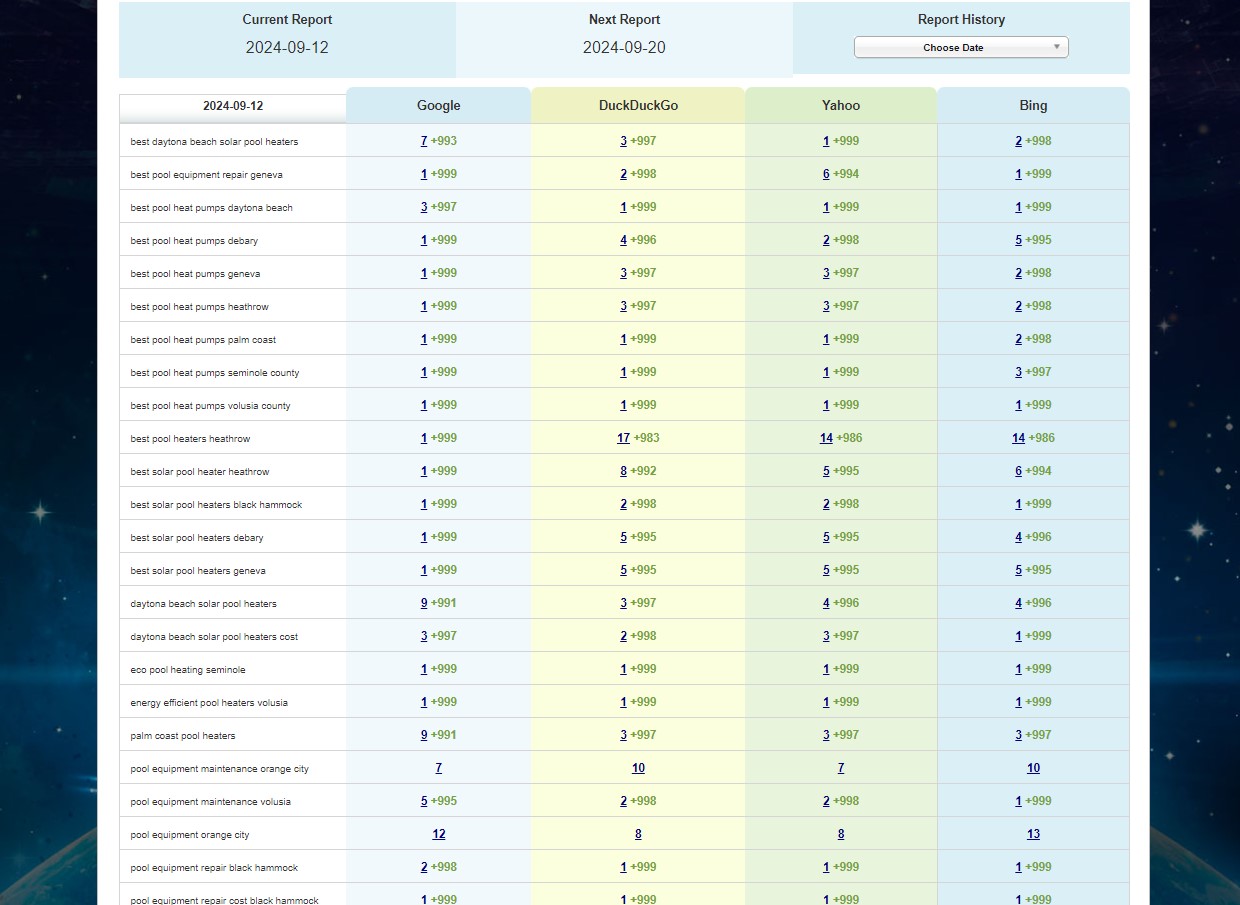
Task: Click the Bing column header
Action: (1033, 106)
